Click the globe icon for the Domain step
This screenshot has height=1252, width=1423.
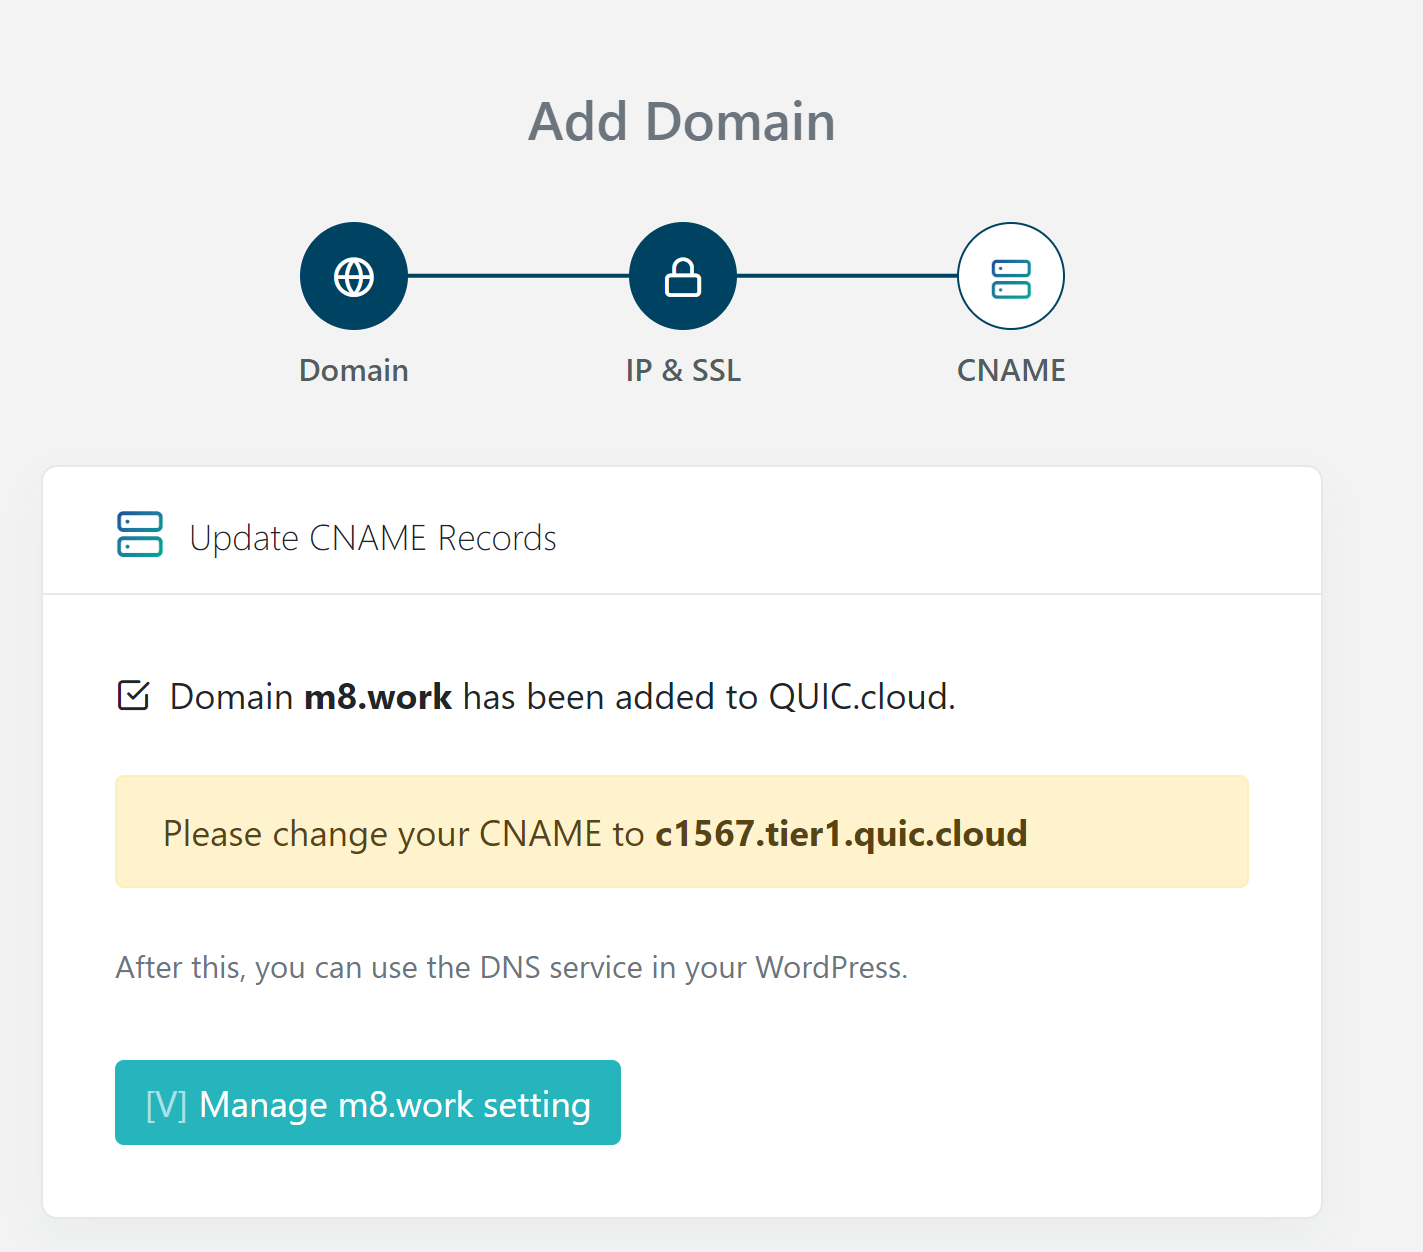354,276
